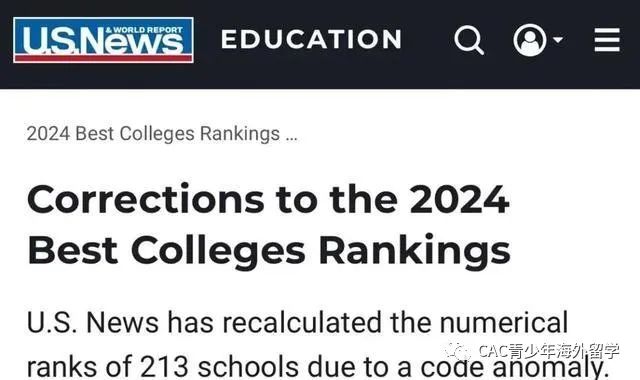The image size is (640, 380).
Task: Go to the EDUCATION section
Action: tap(311, 39)
